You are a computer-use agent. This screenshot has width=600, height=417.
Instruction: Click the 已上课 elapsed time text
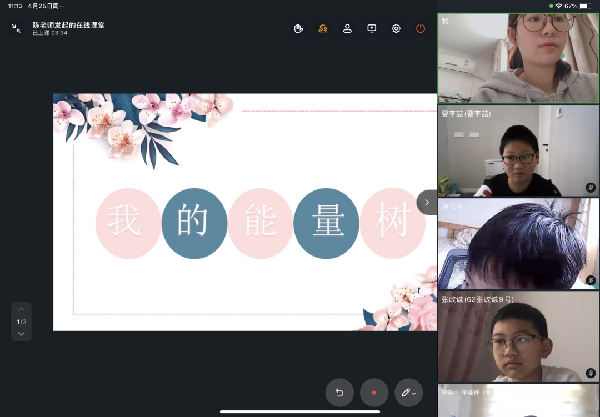[x=50, y=33]
